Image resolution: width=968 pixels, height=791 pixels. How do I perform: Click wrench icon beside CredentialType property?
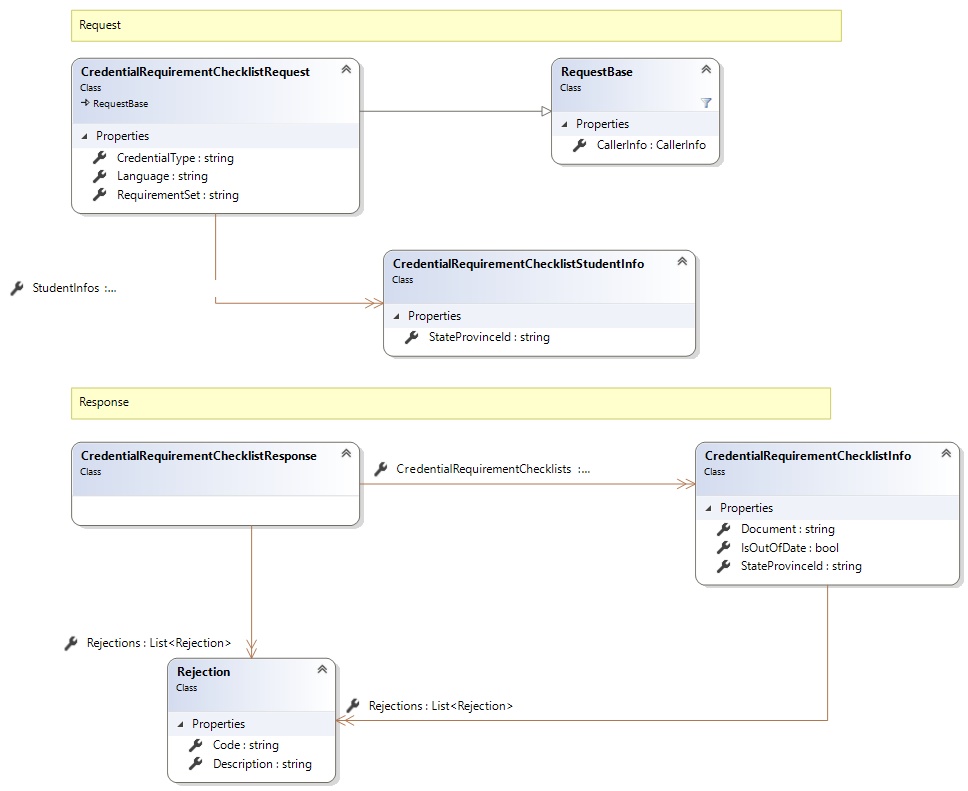click(100, 158)
